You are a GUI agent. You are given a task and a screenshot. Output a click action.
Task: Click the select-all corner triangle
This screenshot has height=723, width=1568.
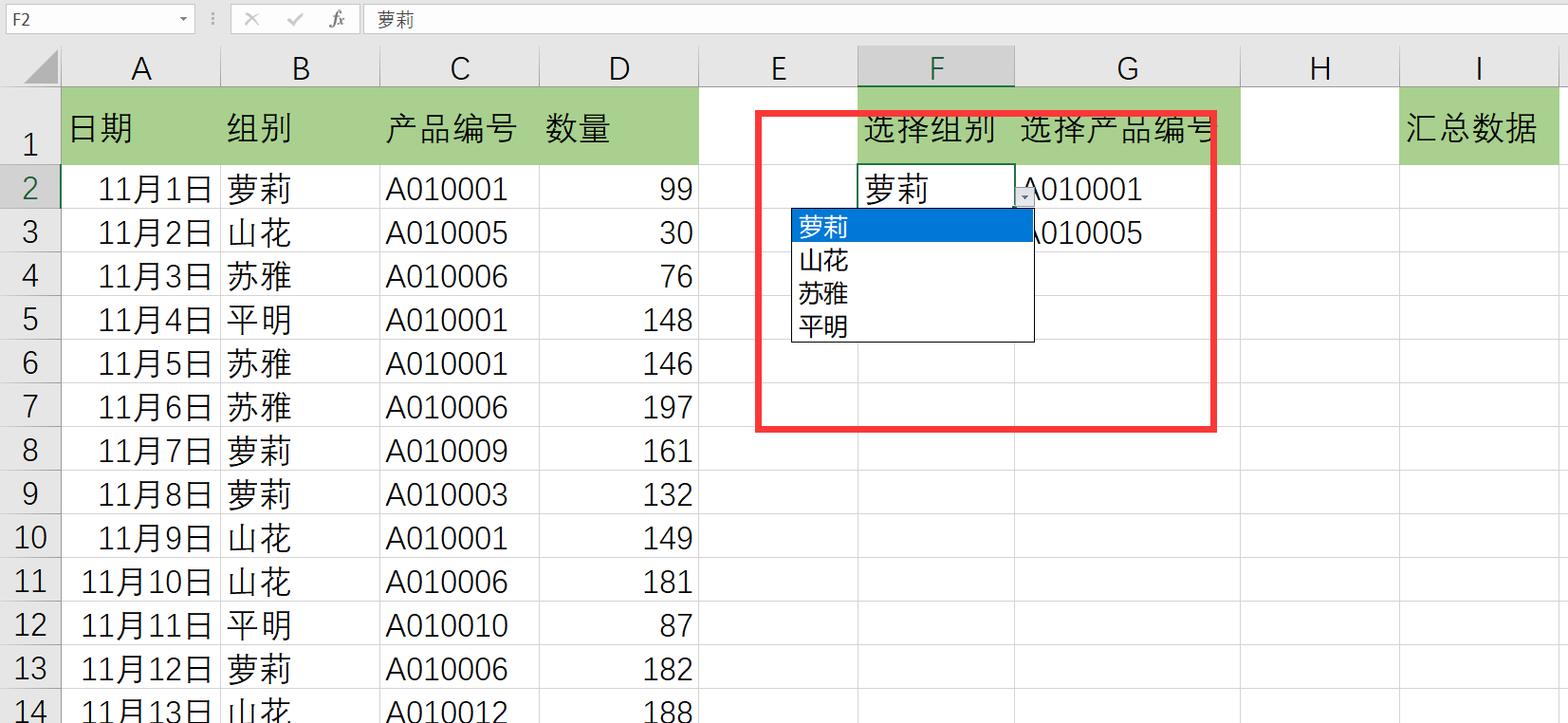pos(41,67)
